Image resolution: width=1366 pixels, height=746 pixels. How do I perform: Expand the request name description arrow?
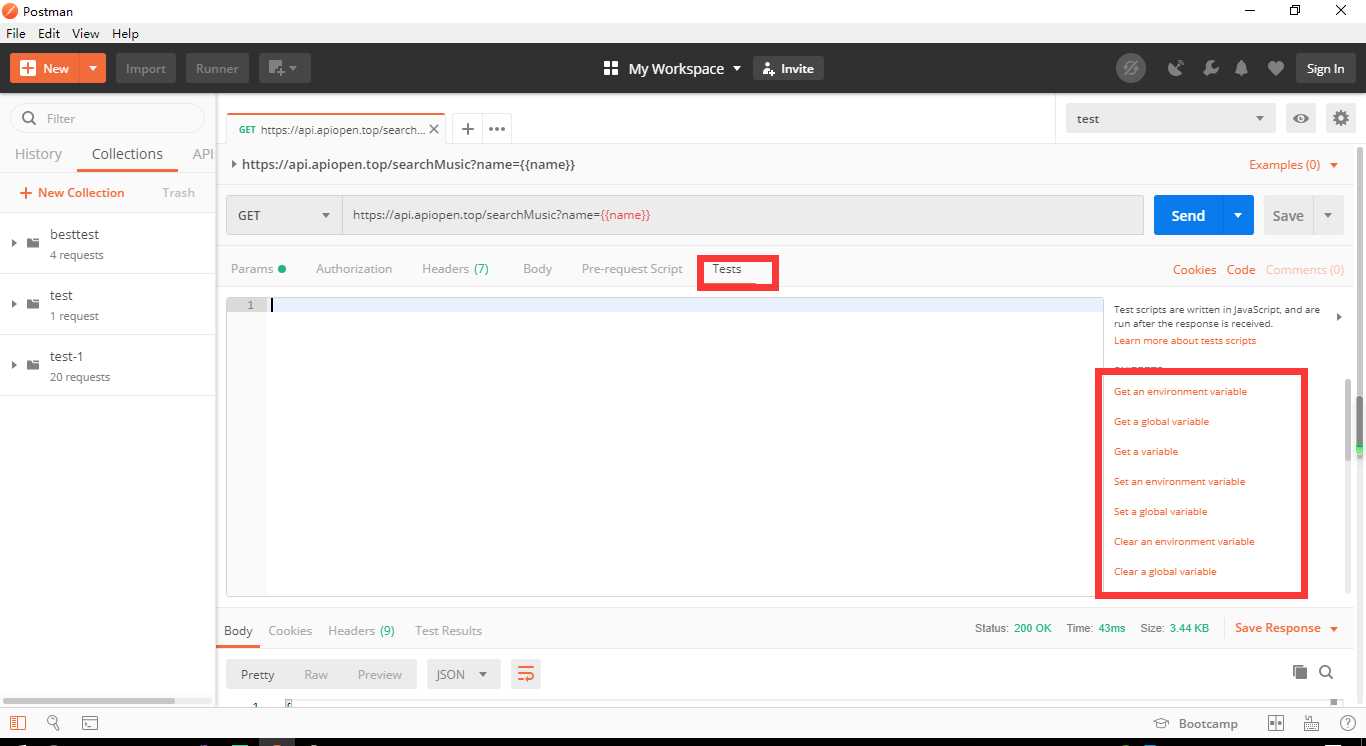coord(234,164)
